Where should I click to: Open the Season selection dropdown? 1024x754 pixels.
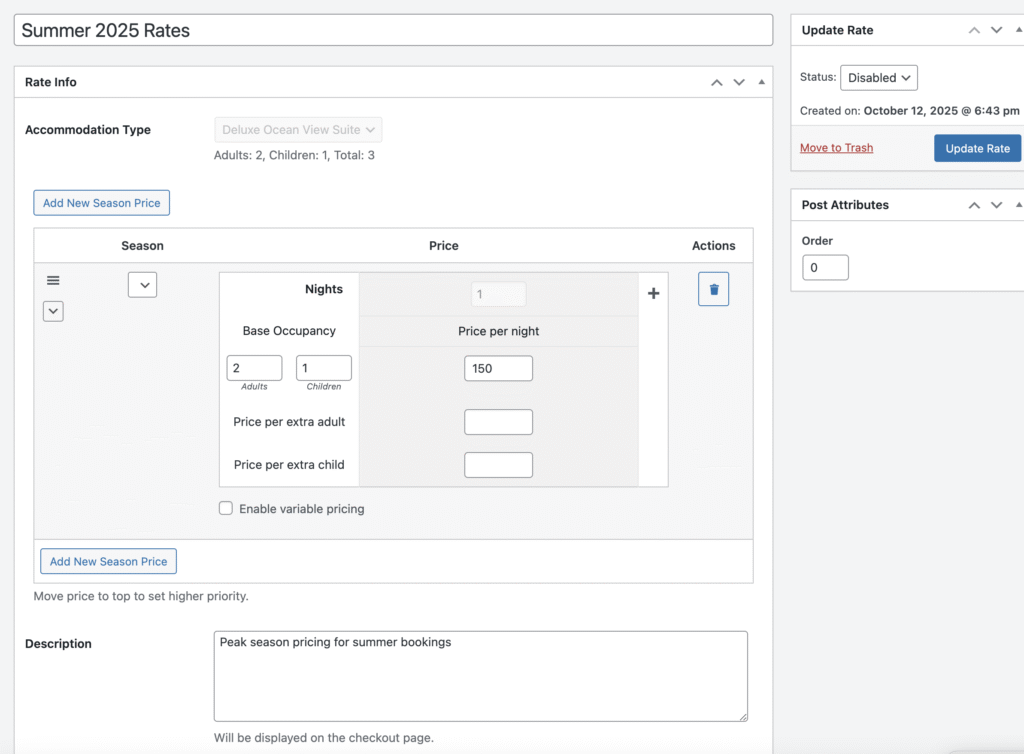click(x=142, y=285)
